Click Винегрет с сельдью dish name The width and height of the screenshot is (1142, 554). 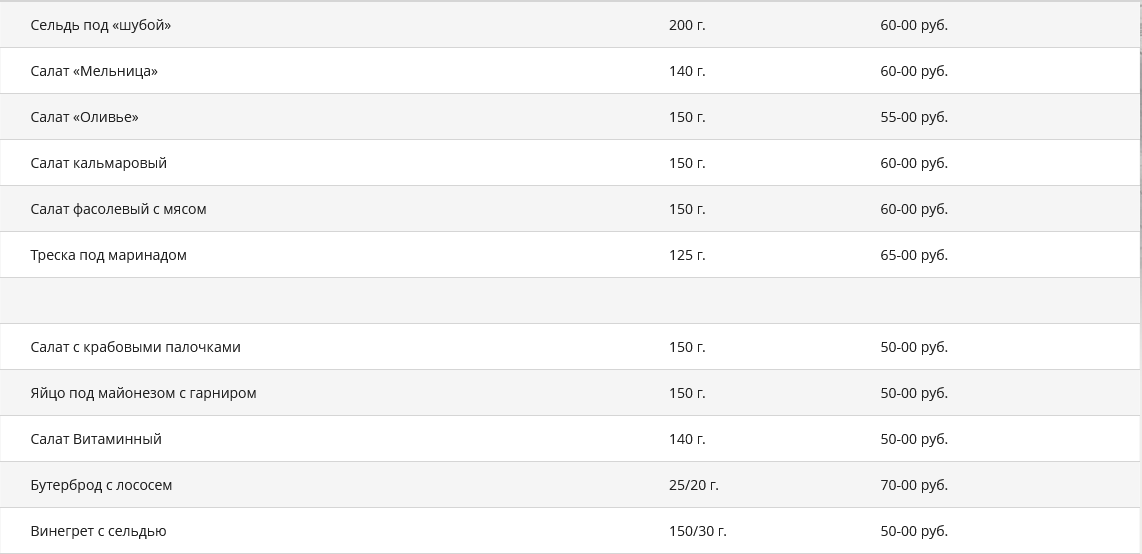[98, 531]
